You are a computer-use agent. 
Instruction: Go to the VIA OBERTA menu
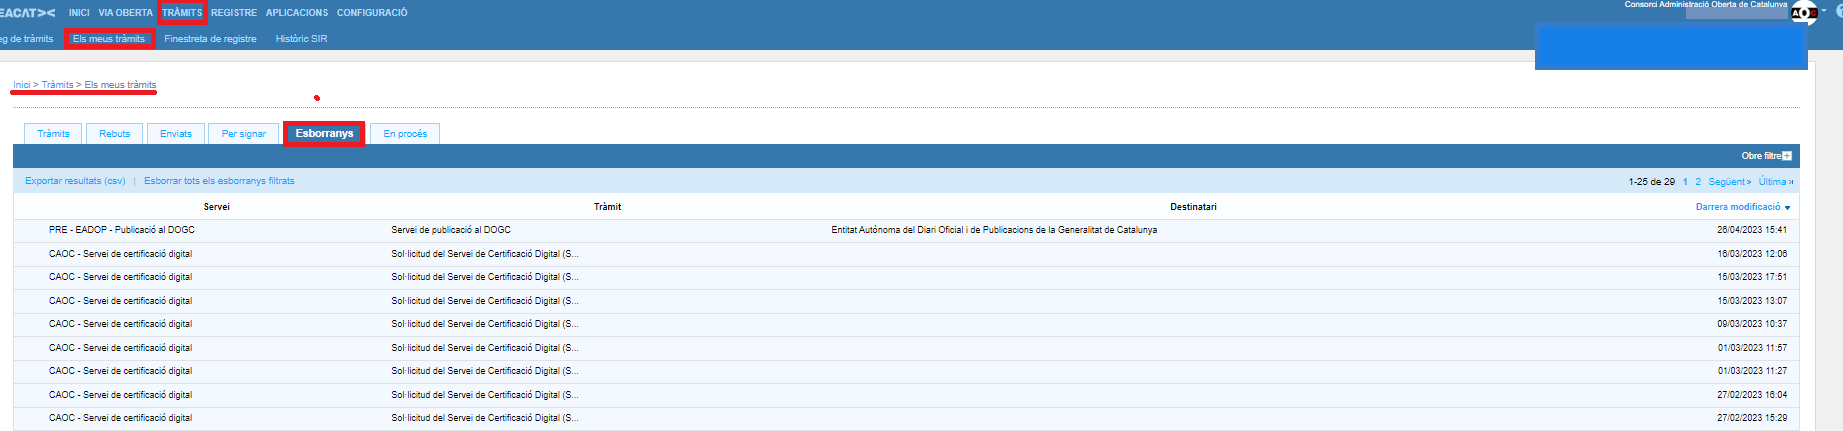pos(125,13)
